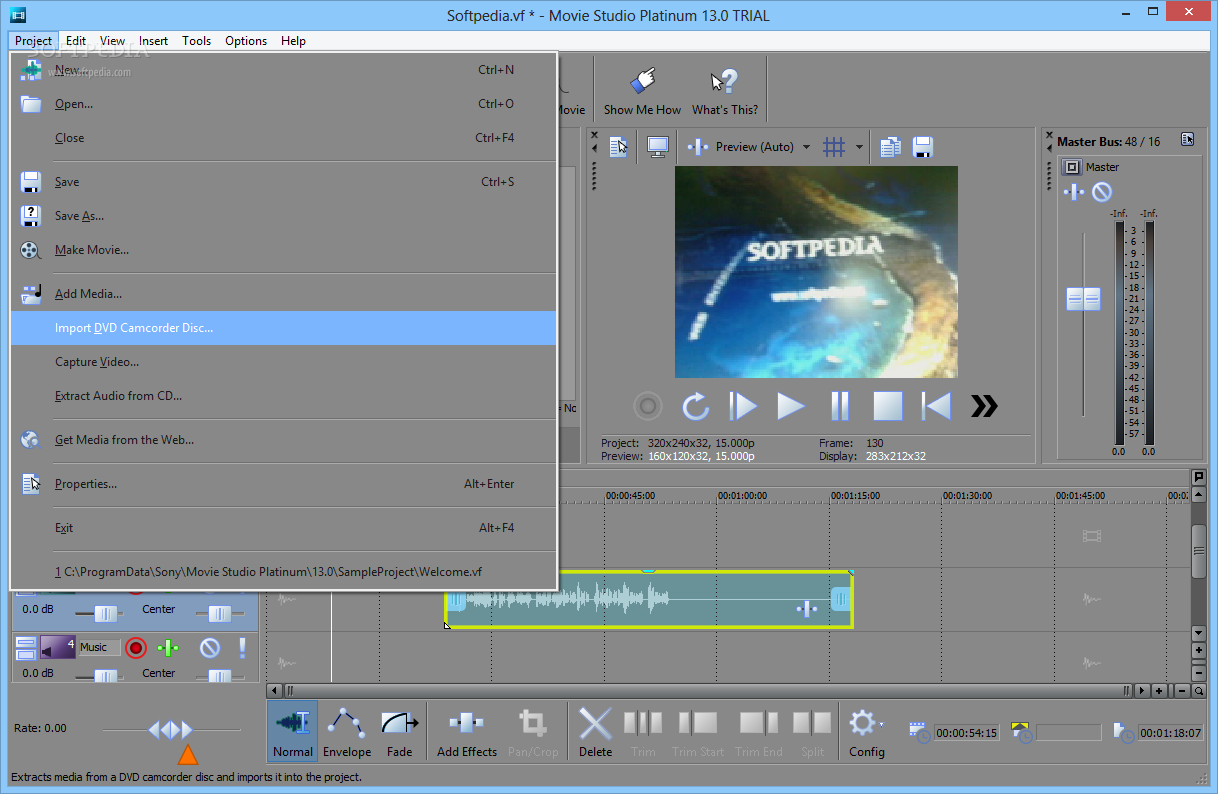
Task: Mute the Music track
Action: tap(209, 648)
